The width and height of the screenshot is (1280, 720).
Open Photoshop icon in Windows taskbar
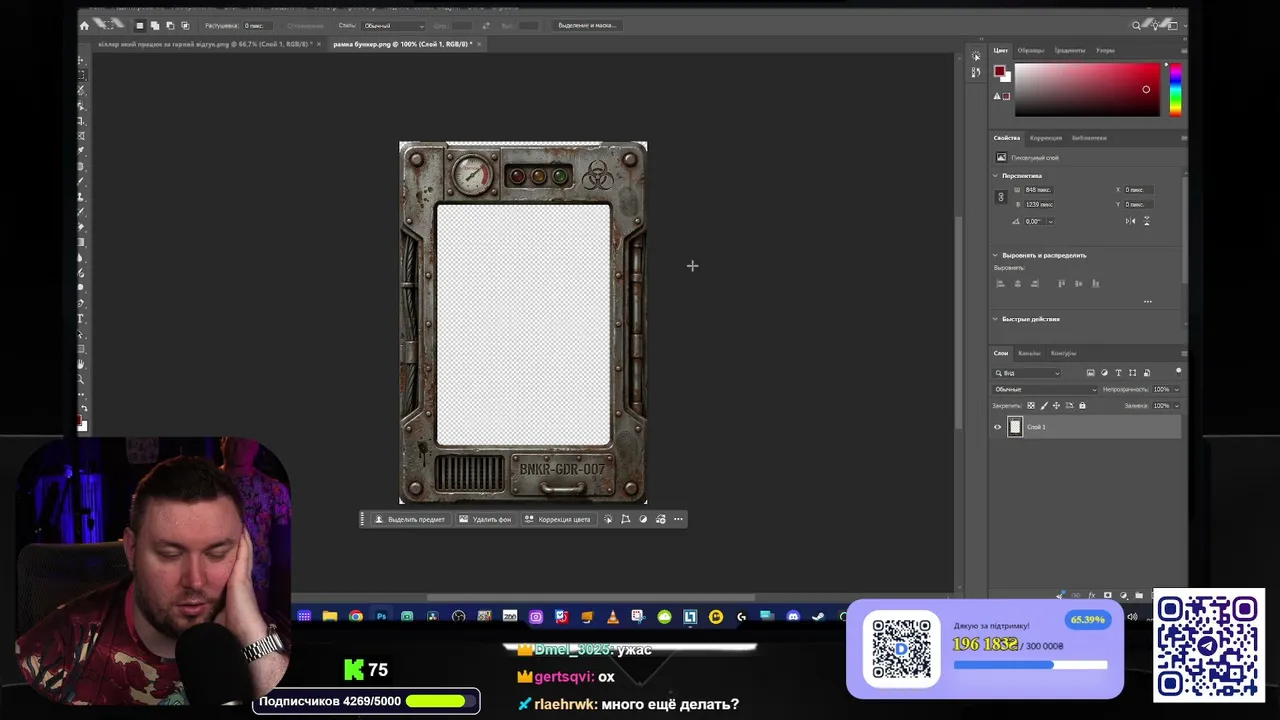point(381,616)
